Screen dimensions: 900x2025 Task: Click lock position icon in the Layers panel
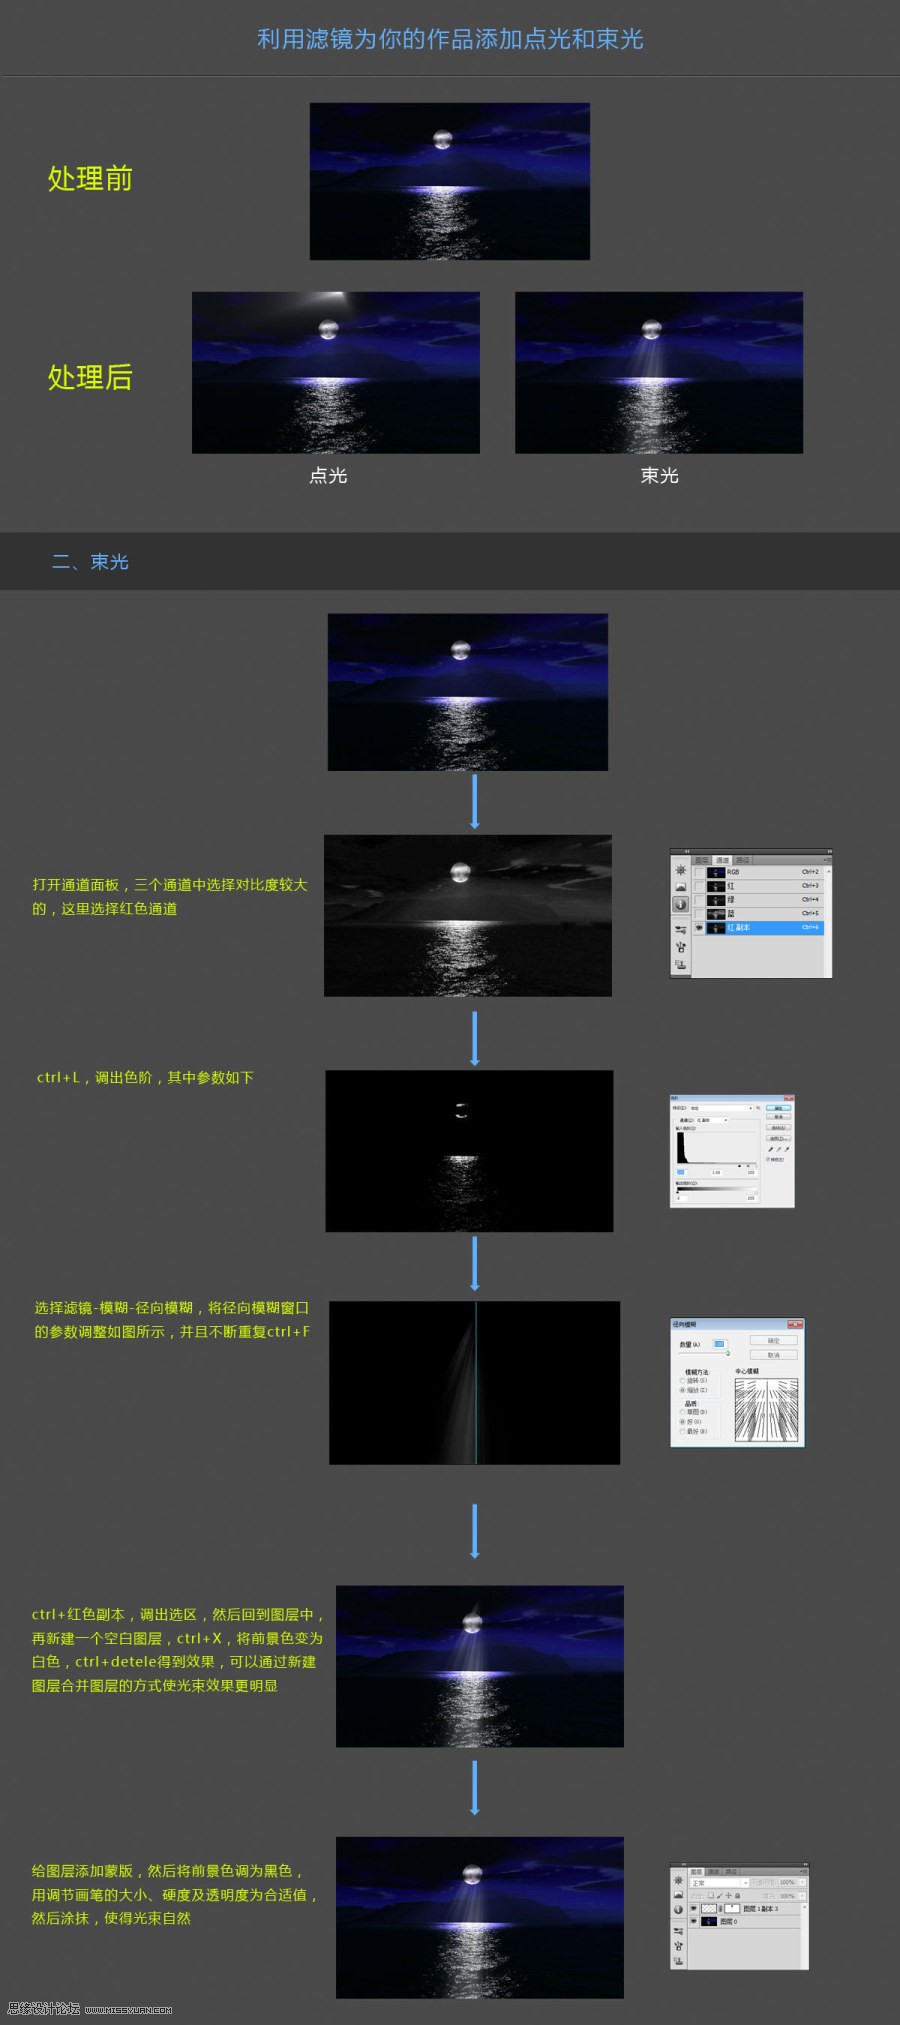(729, 1895)
